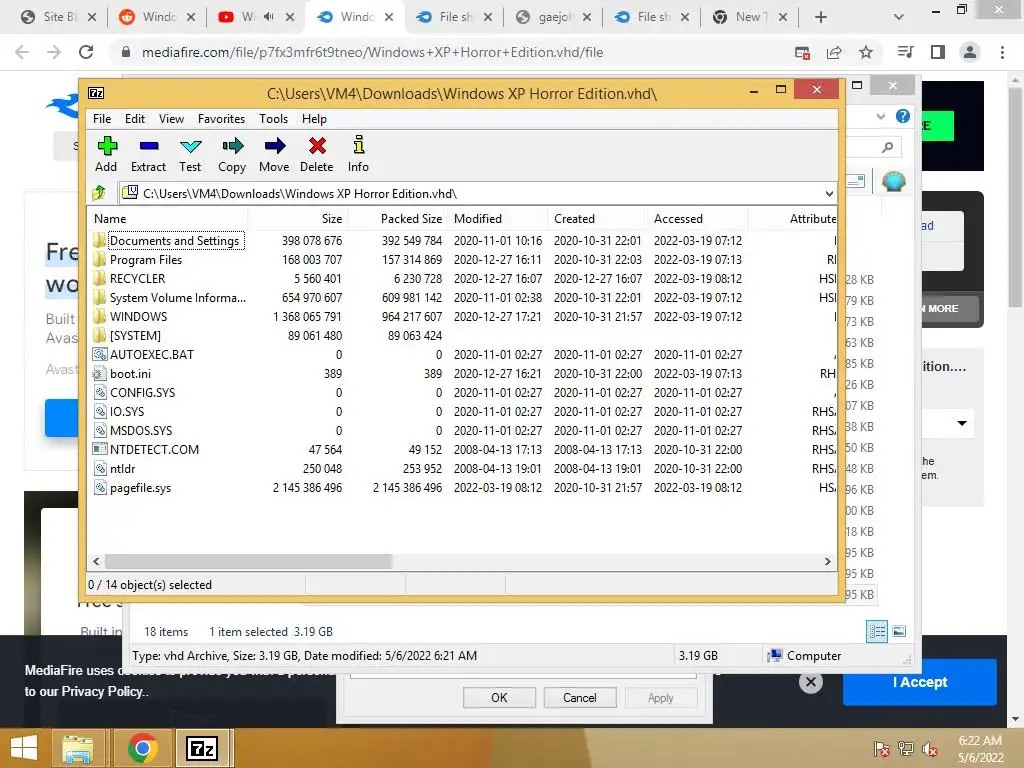Open File Explorer from the taskbar

click(78, 748)
